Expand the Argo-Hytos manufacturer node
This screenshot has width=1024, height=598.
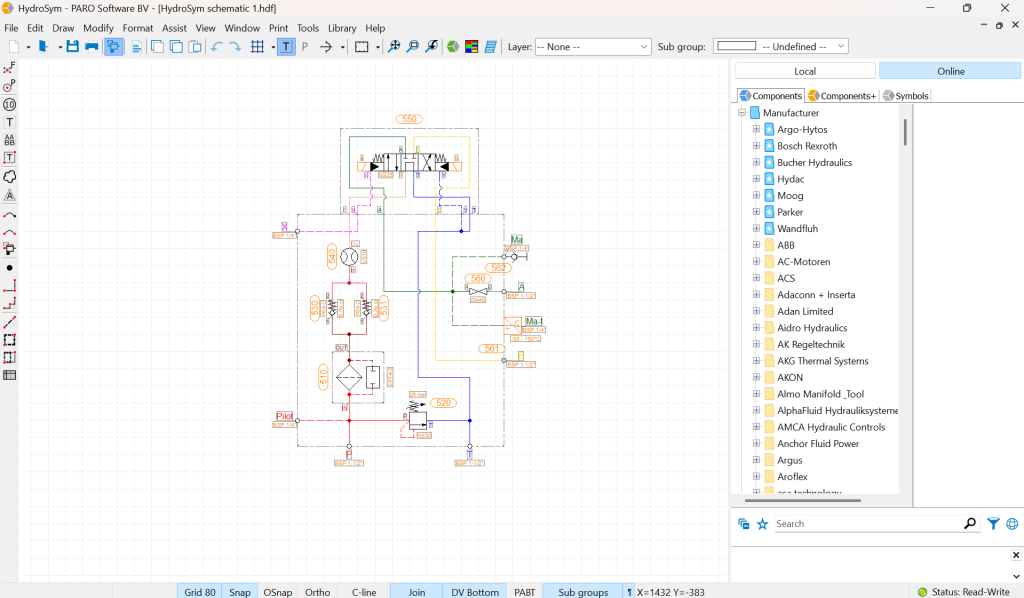click(x=756, y=129)
